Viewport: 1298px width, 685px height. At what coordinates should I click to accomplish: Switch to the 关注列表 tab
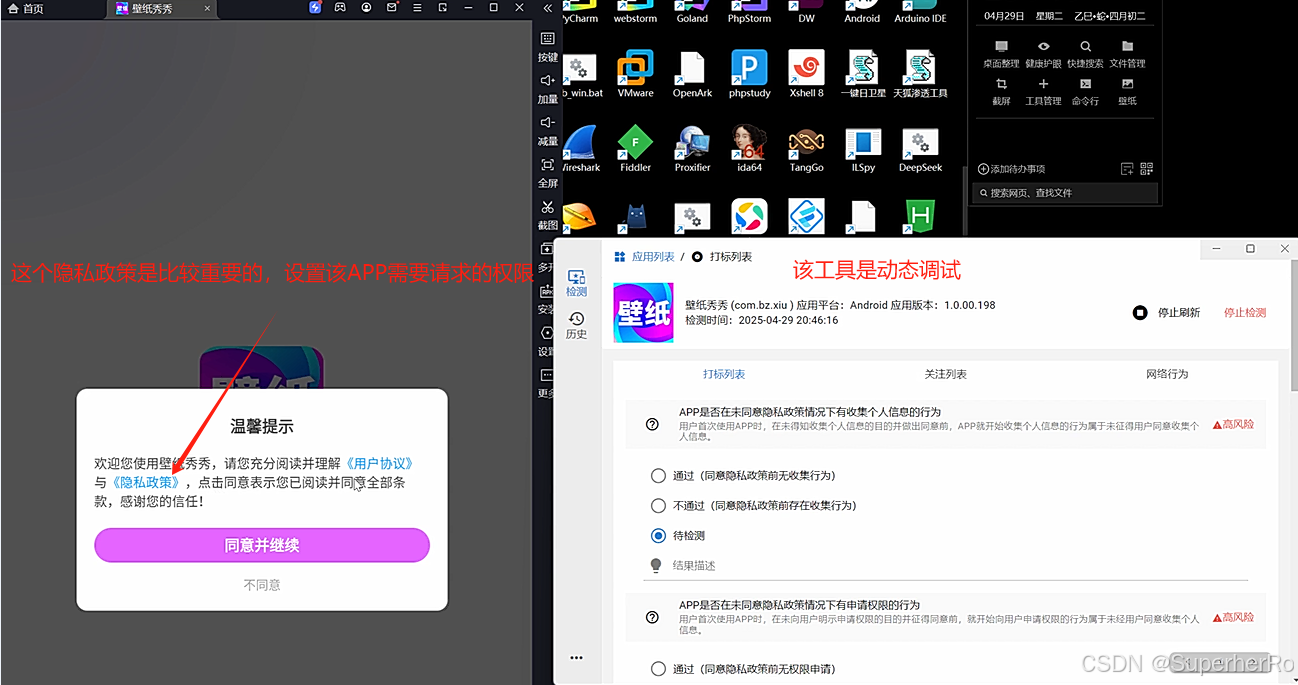tap(945, 374)
